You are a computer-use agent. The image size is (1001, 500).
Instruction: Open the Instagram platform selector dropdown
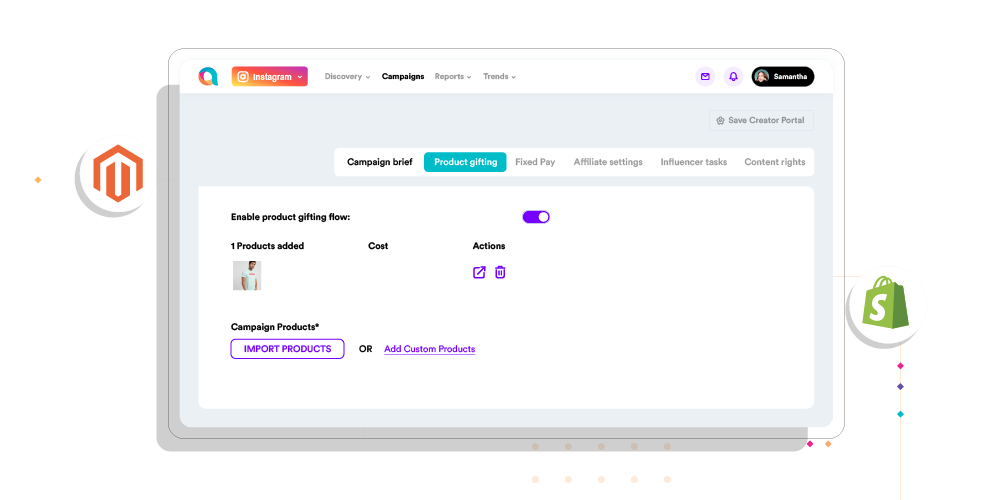tap(269, 77)
